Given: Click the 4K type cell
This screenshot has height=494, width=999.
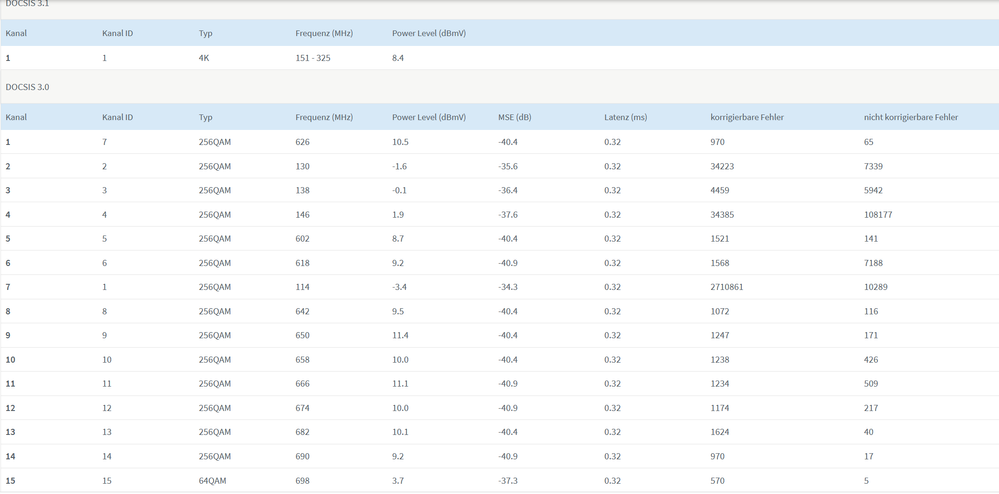Looking at the screenshot, I should (204, 58).
